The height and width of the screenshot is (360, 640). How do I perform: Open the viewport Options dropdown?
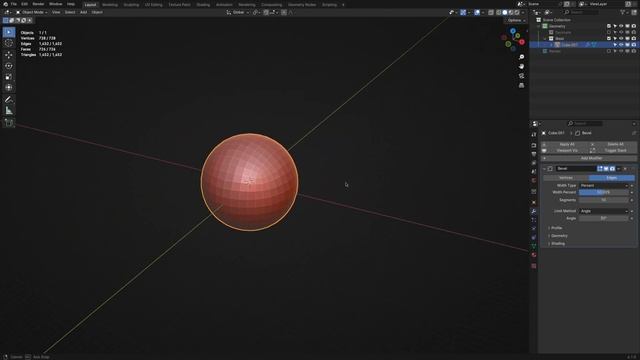point(516,20)
